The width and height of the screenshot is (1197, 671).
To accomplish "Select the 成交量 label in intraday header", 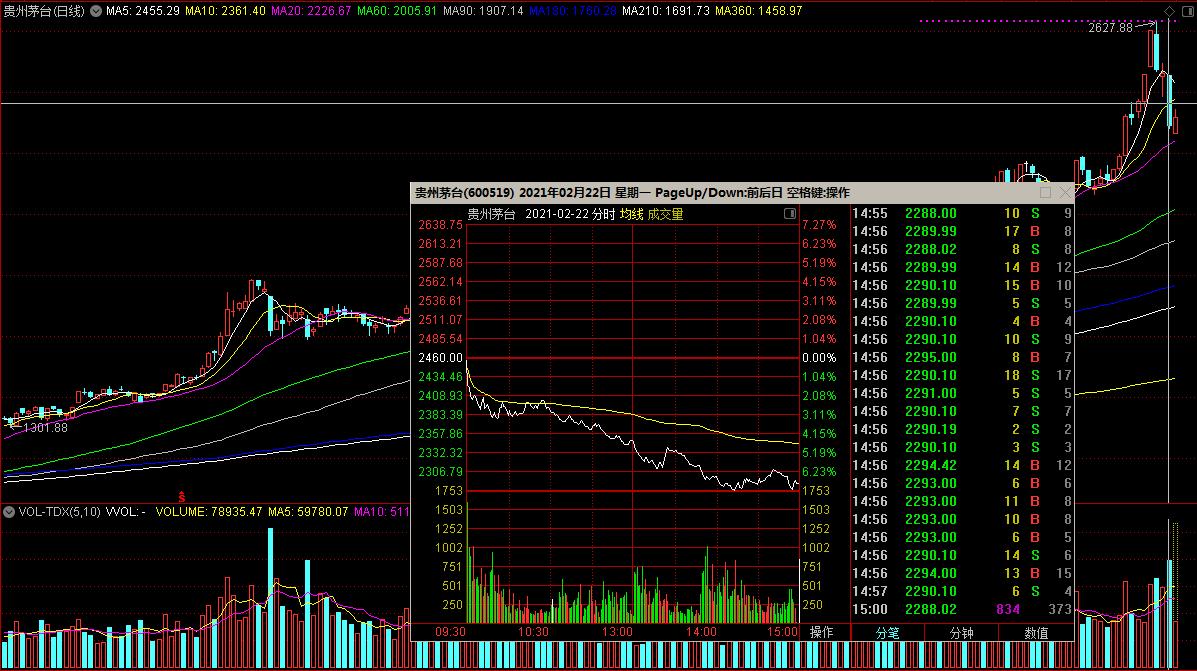I will [666, 215].
